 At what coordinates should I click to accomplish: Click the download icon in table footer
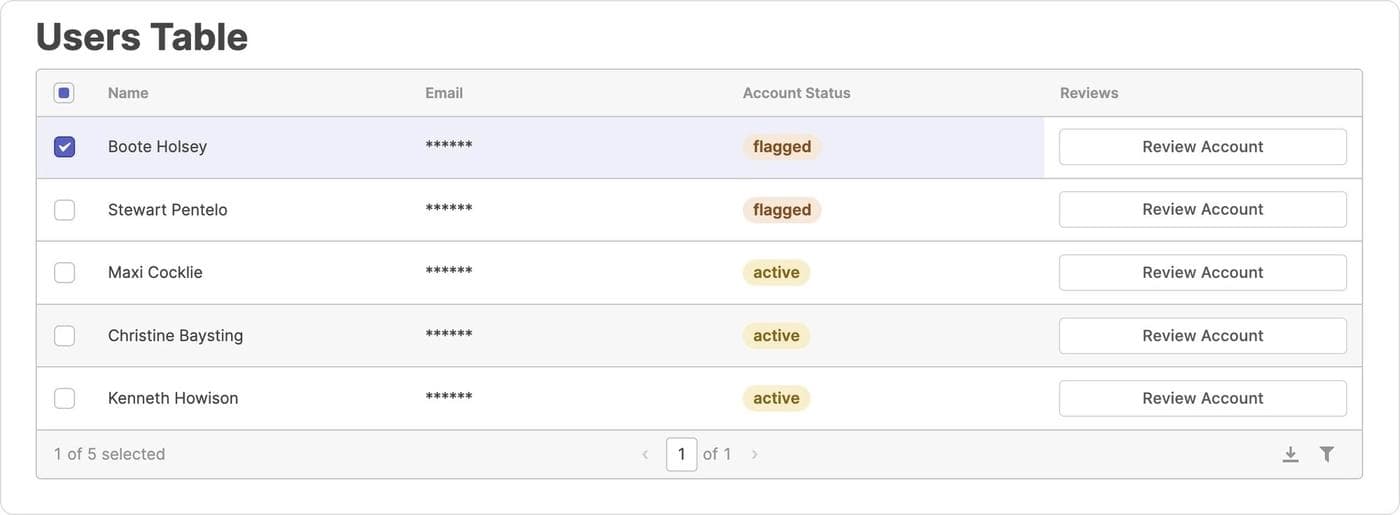pos(1290,454)
